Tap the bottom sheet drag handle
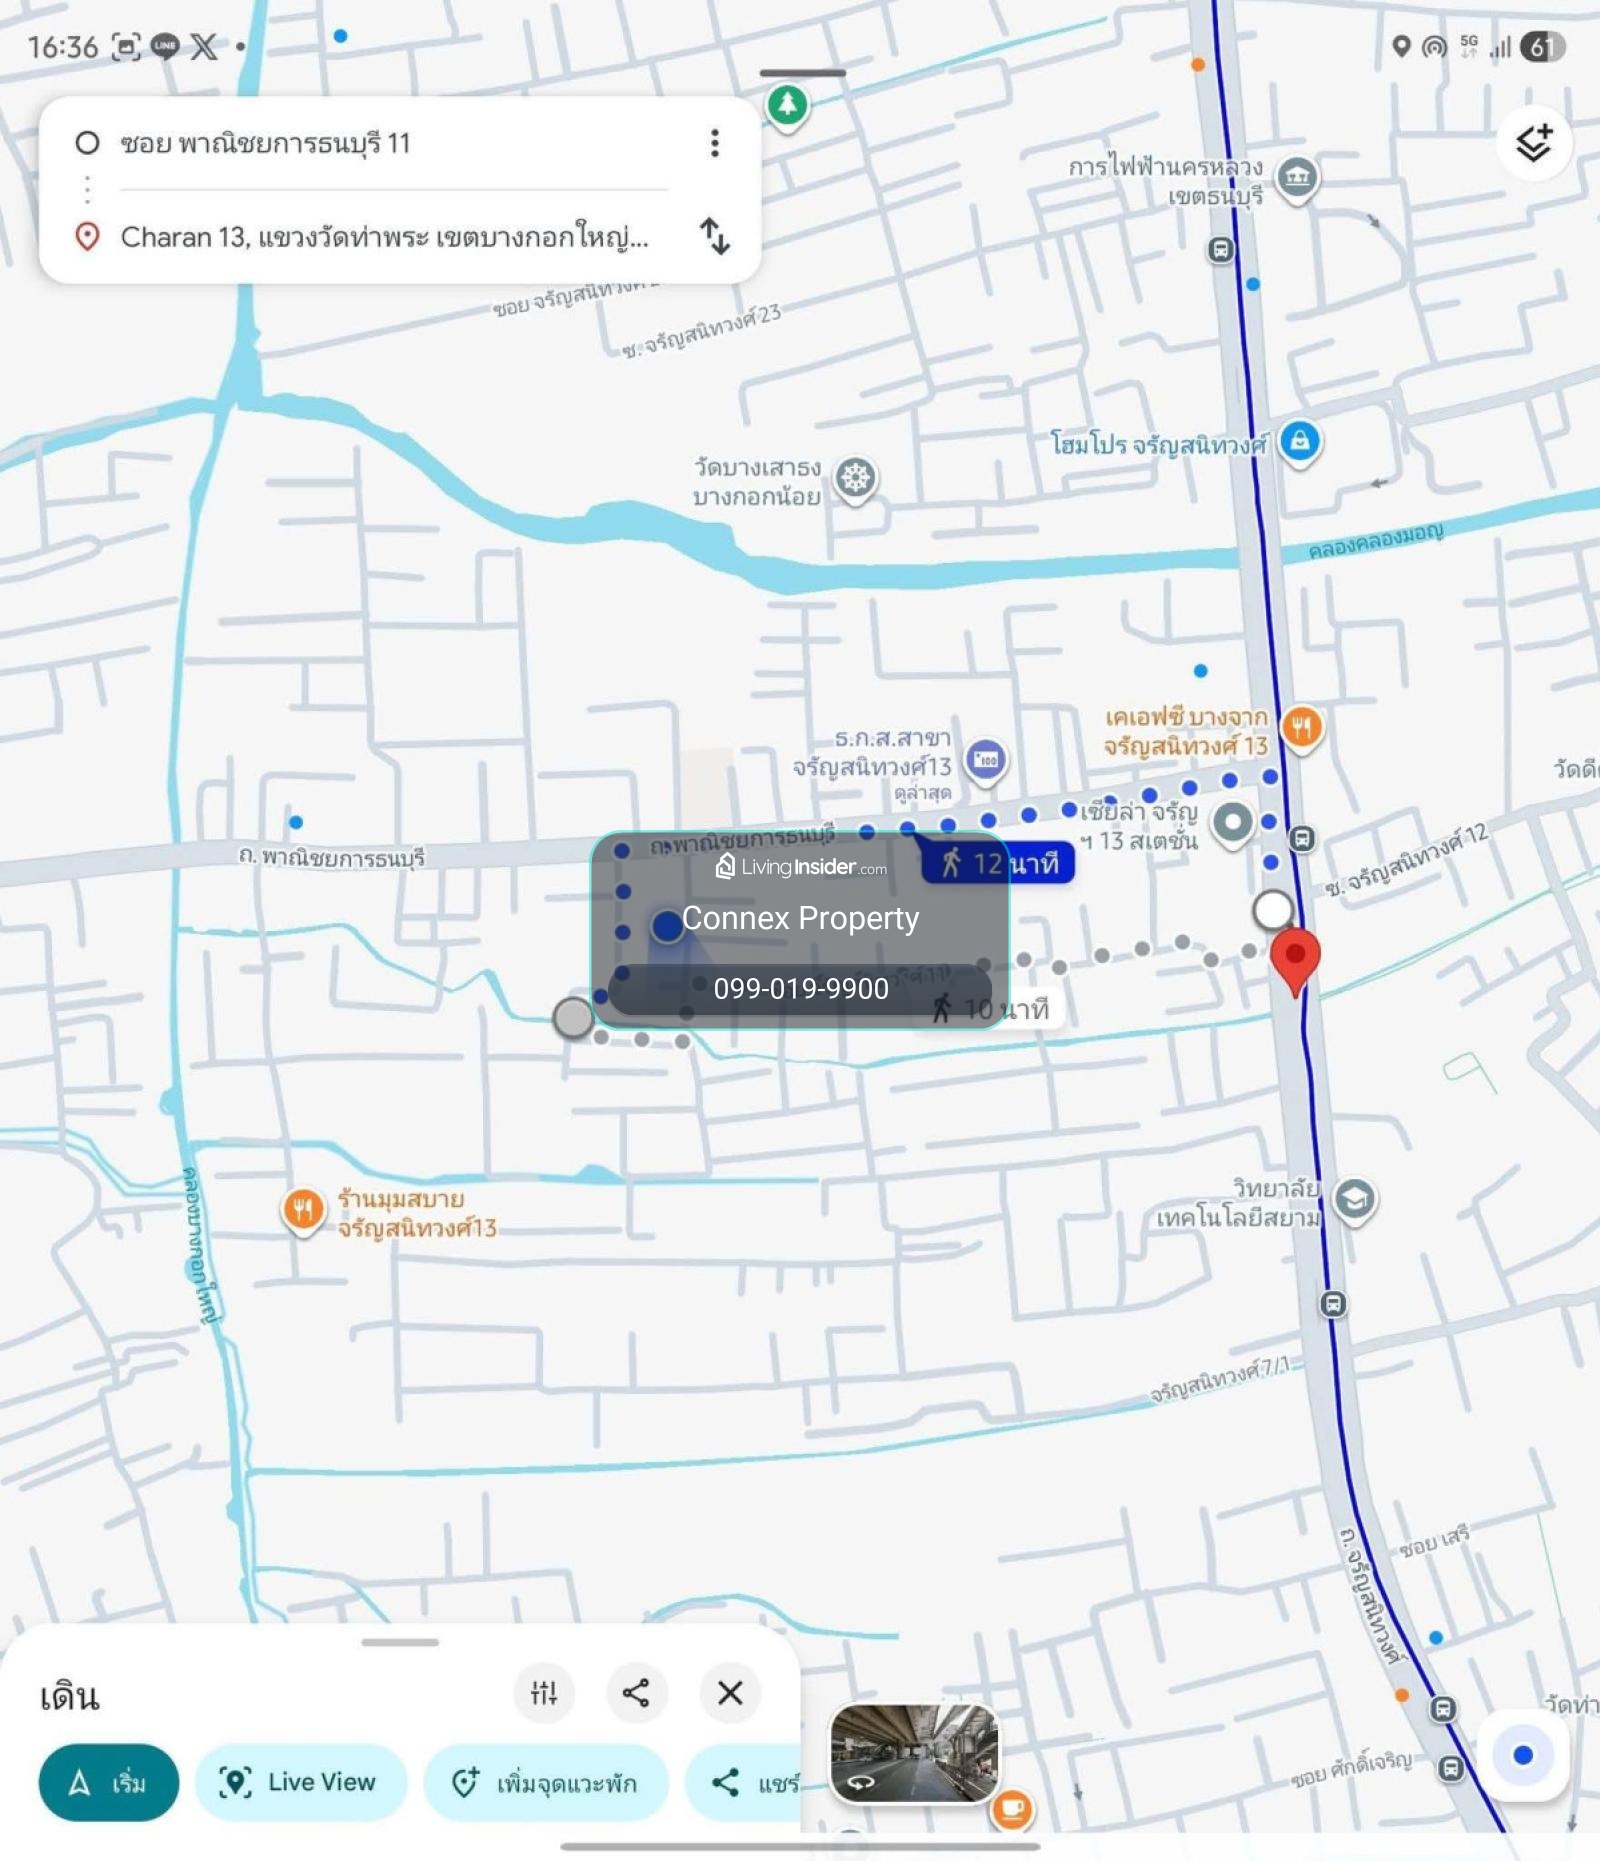This screenshot has width=1600, height=1861. (400, 1641)
